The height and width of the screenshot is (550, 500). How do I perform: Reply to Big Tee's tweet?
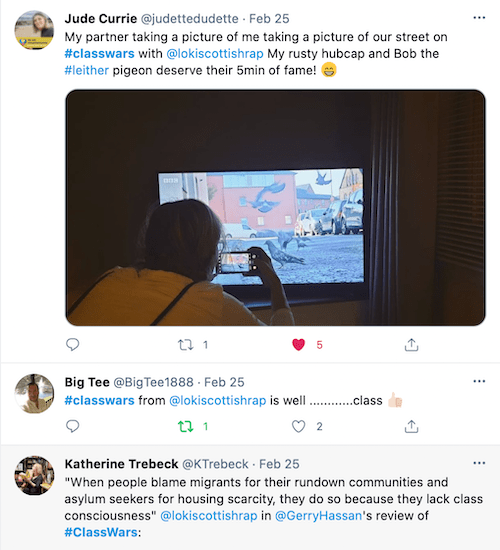[x=73, y=426]
